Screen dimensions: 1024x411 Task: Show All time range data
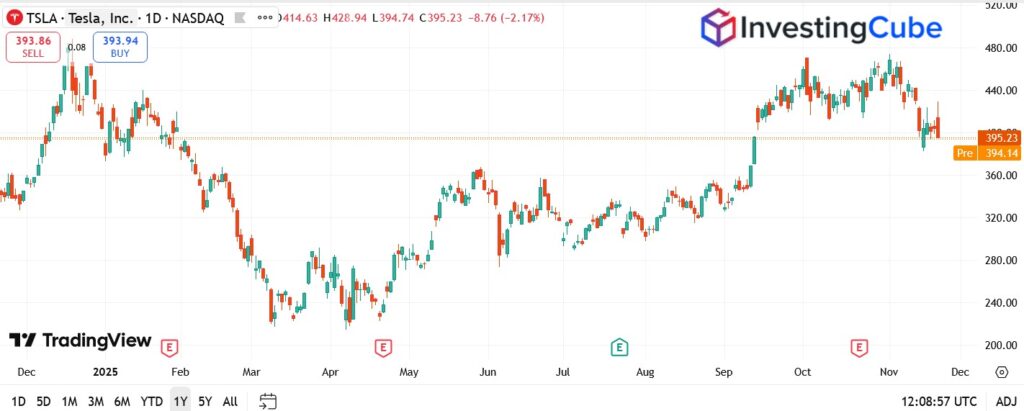point(230,401)
